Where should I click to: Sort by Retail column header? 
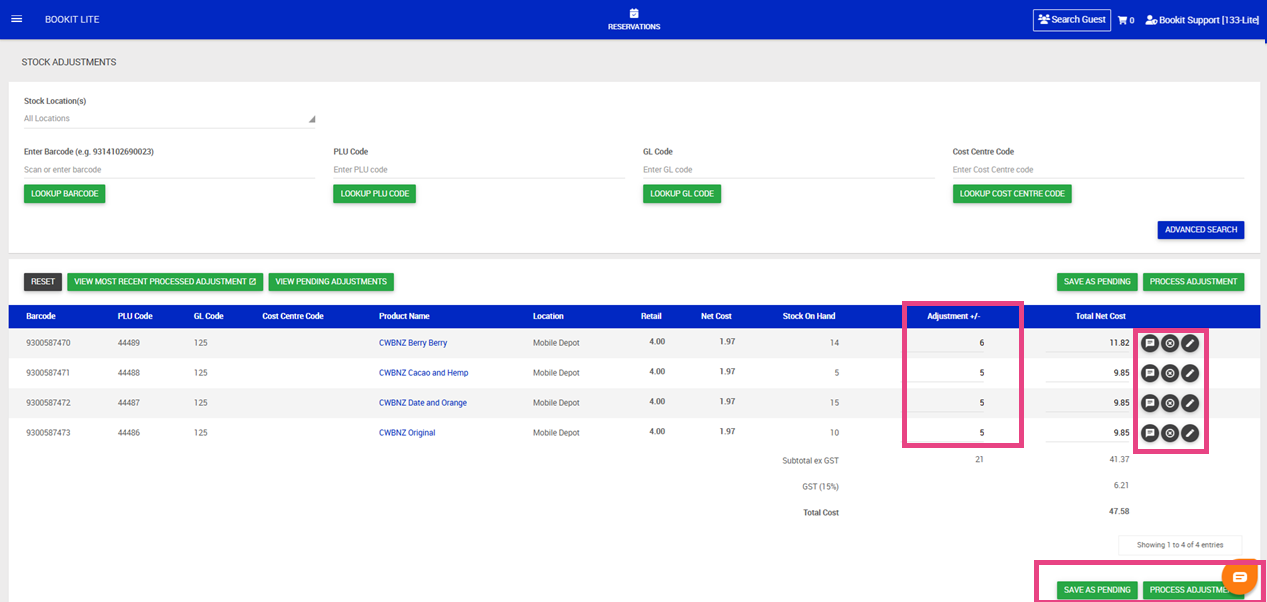651,316
